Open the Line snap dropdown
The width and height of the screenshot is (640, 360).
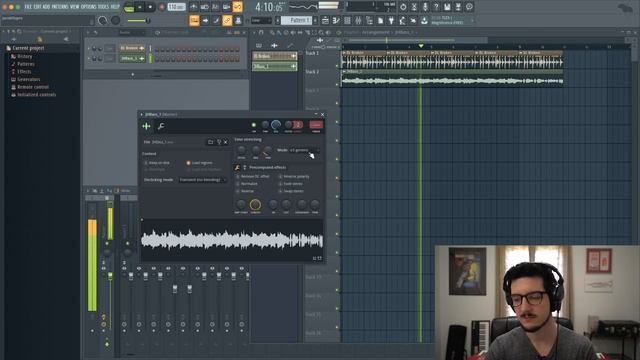[262, 20]
